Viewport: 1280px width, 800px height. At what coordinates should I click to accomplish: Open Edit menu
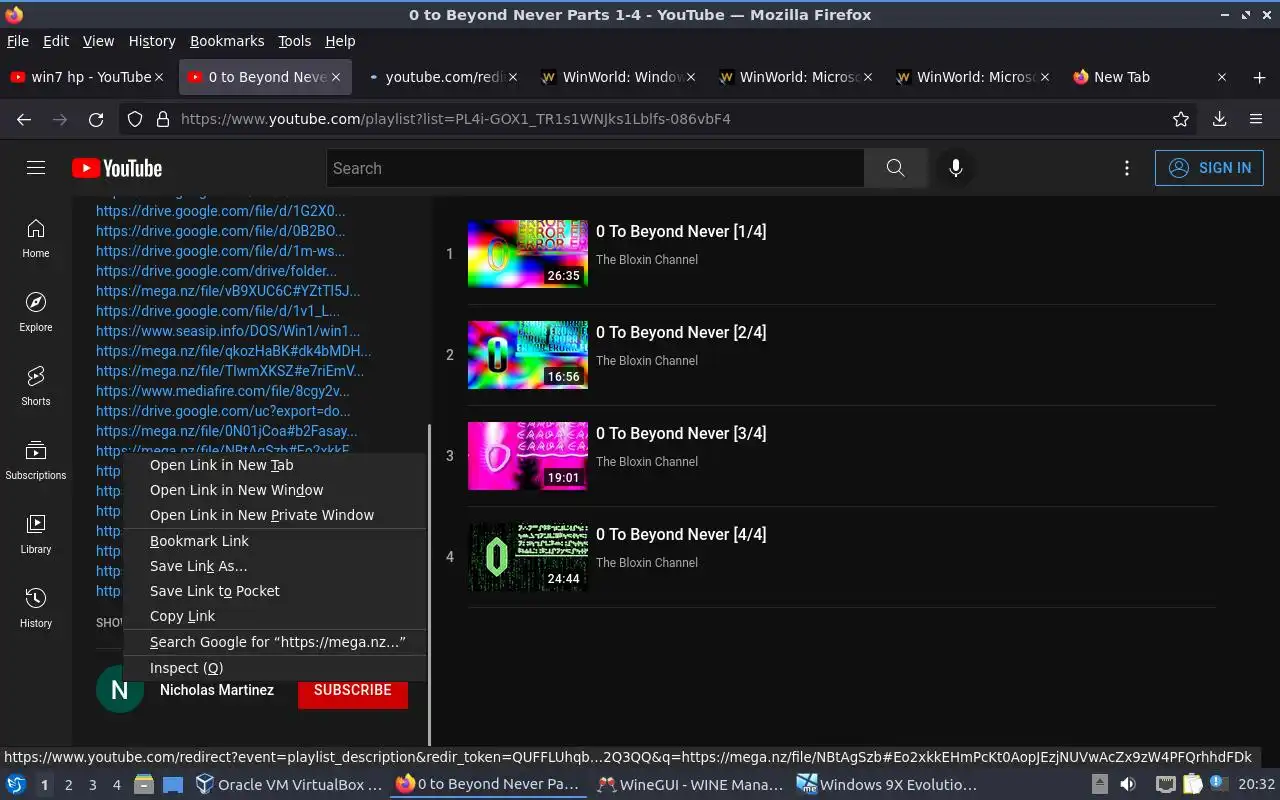click(56, 41)
